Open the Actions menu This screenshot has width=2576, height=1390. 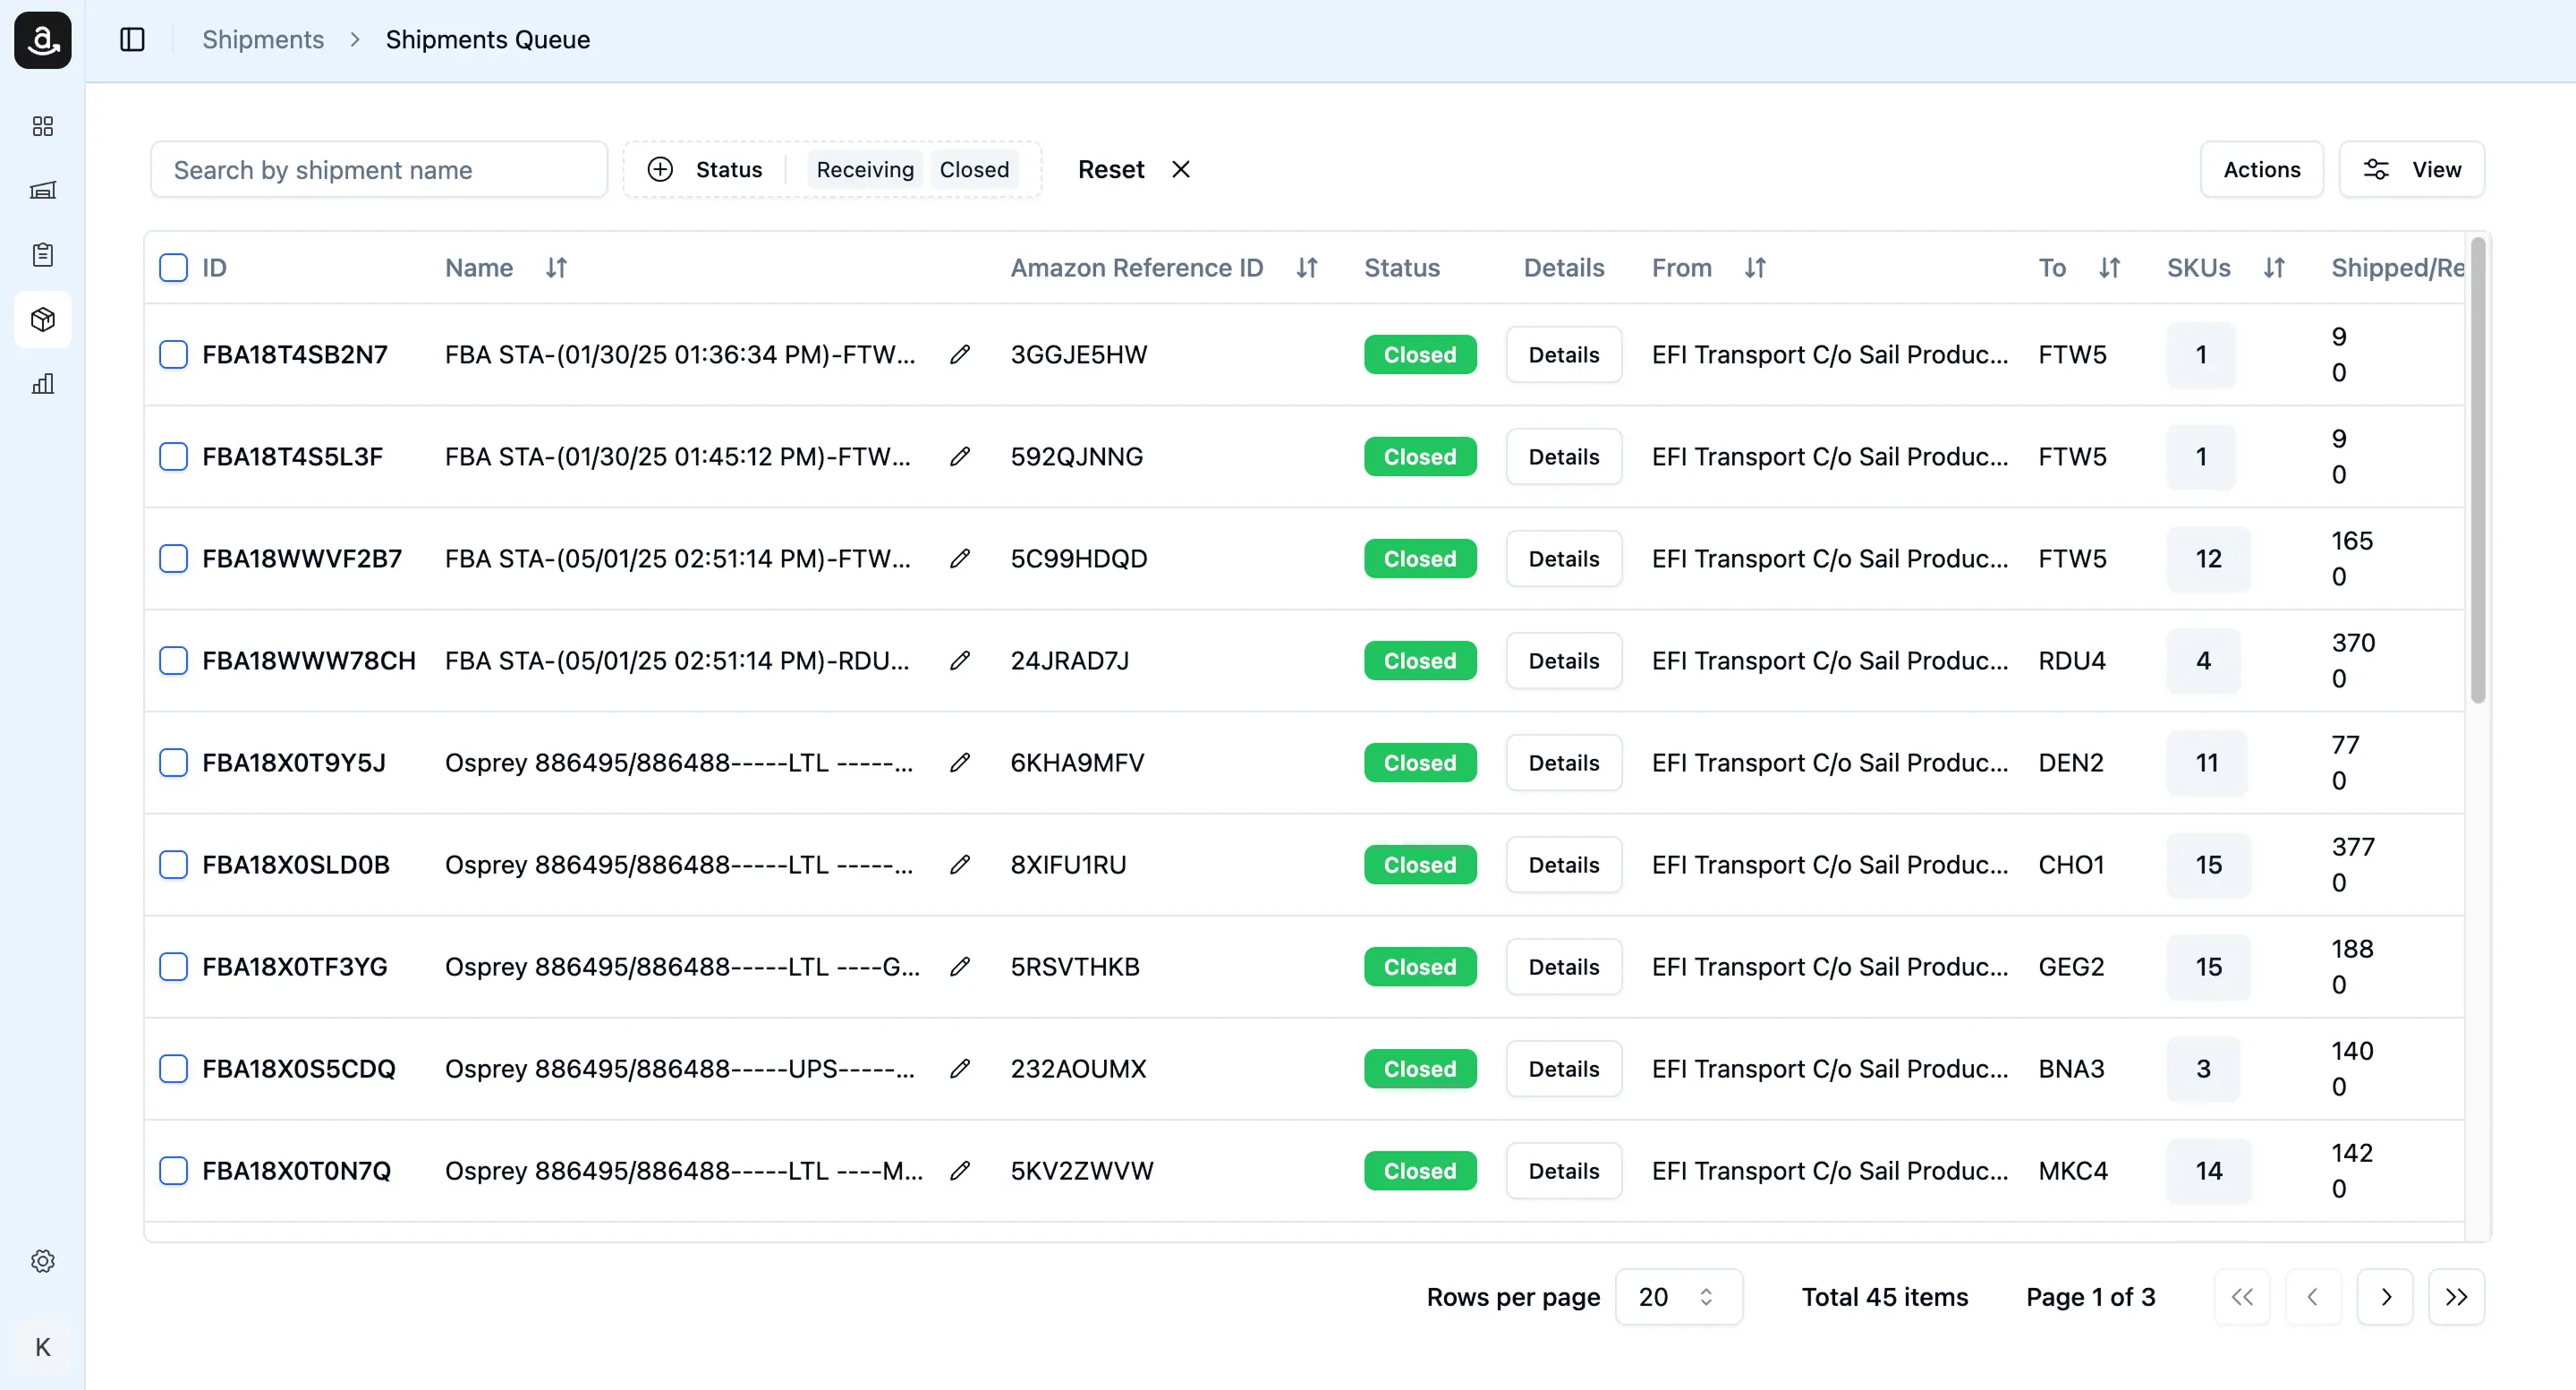tap(2261, 170)
